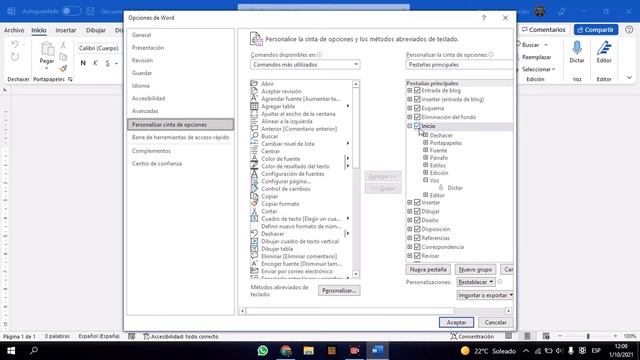Screen dimensions: 640x360
Task: Click the dialog horizontal scrollbar track
Action: (375, 311)
